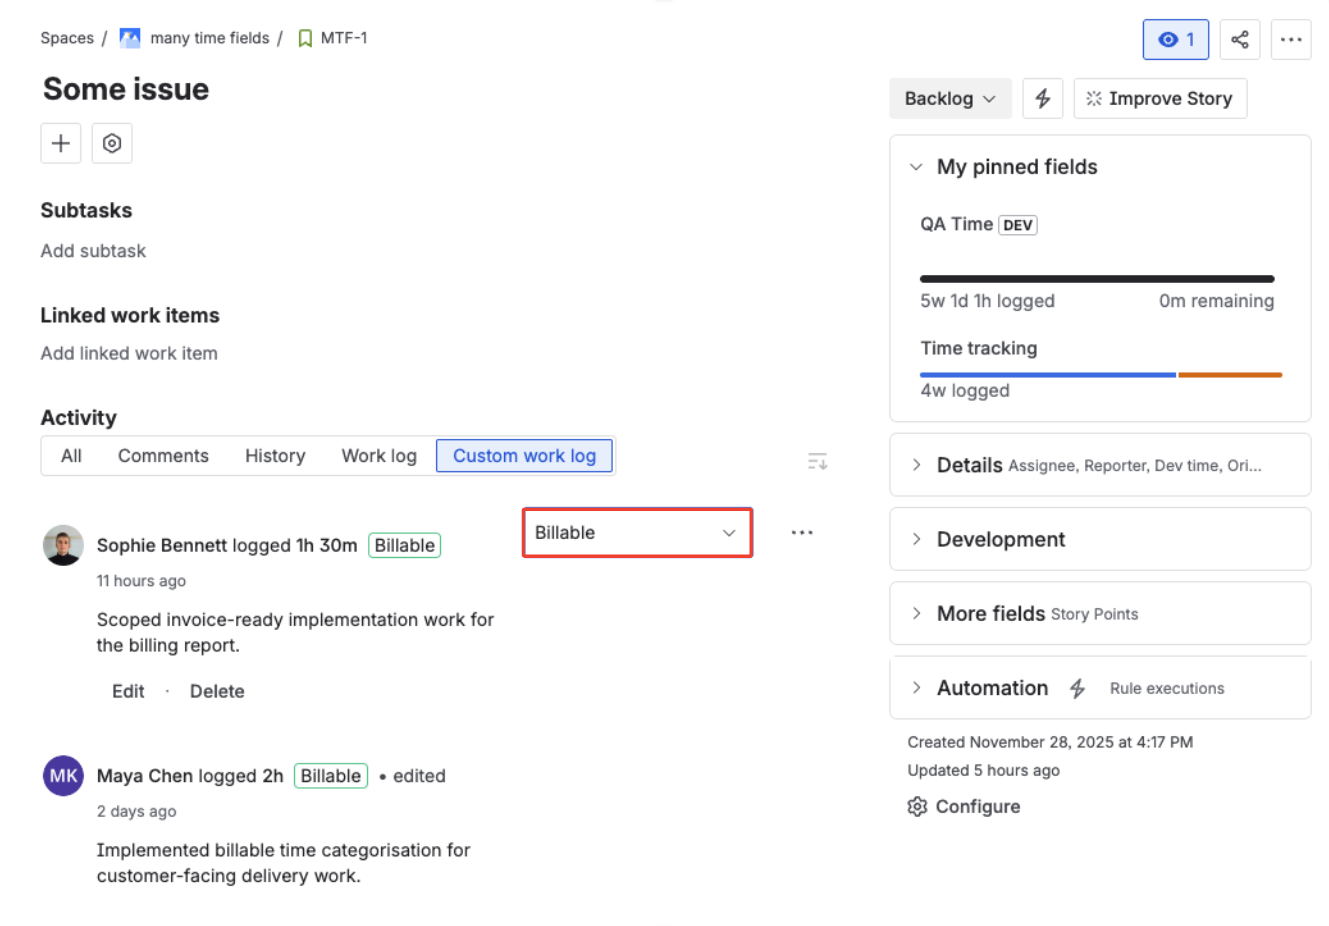
Task: Toggle watching via the eye icon
Action: pyautogui.click(x=1175, y=39)
